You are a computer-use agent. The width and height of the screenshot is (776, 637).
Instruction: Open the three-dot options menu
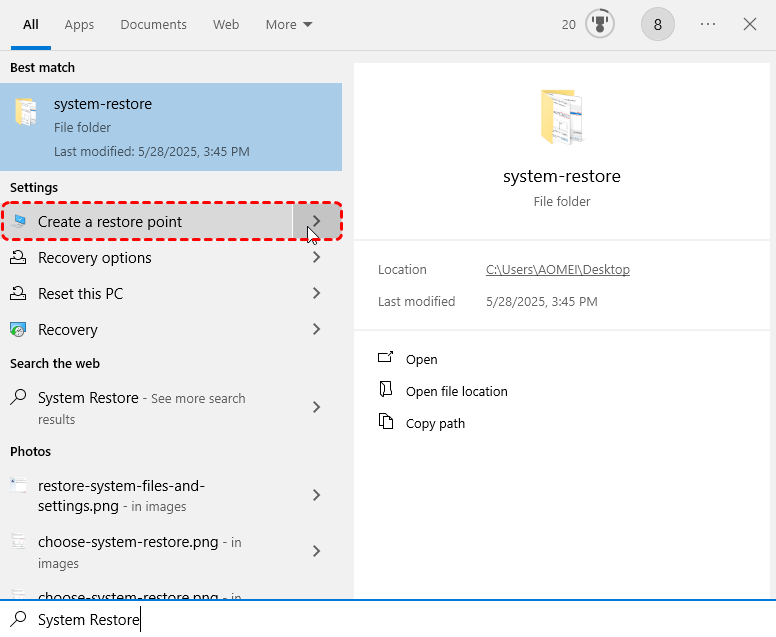tap(708, 24)
